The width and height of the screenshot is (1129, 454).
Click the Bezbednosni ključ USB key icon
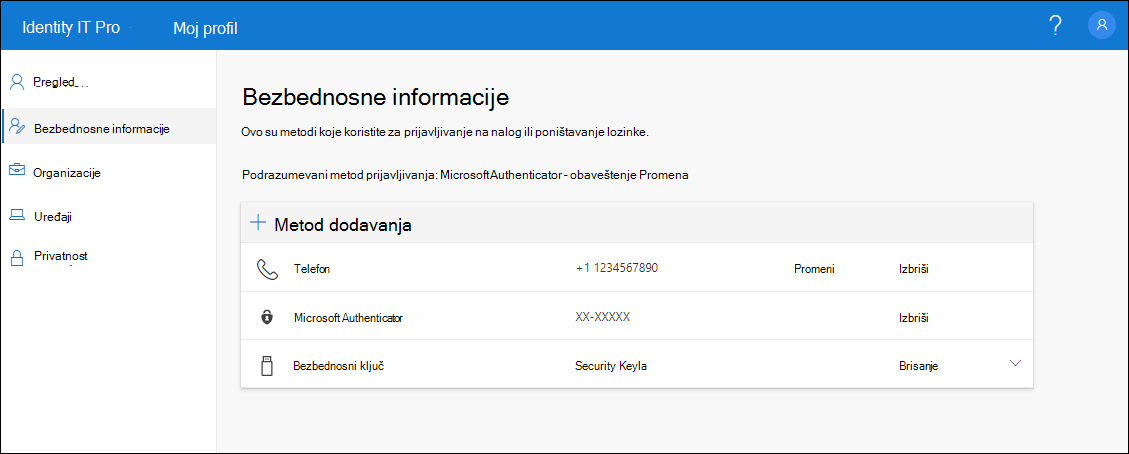click(267, 365)
